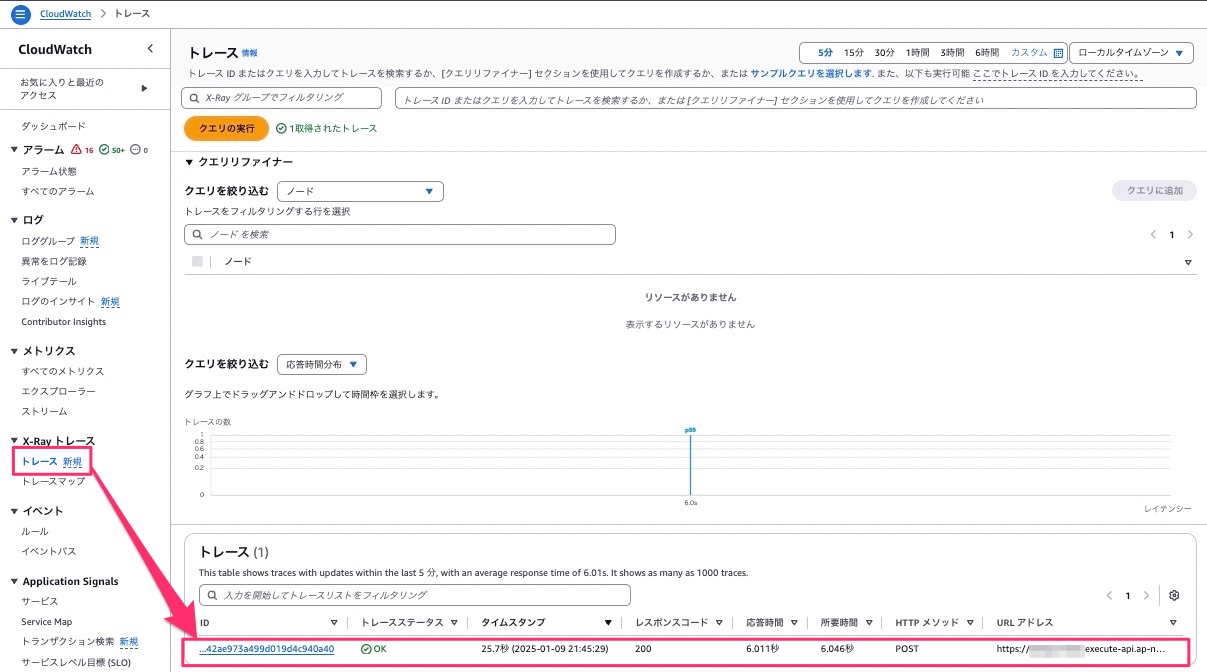Viewport: 1207px width, 672px height.
Task: Sort by トレースステータス column arrow
Action: 456,623
